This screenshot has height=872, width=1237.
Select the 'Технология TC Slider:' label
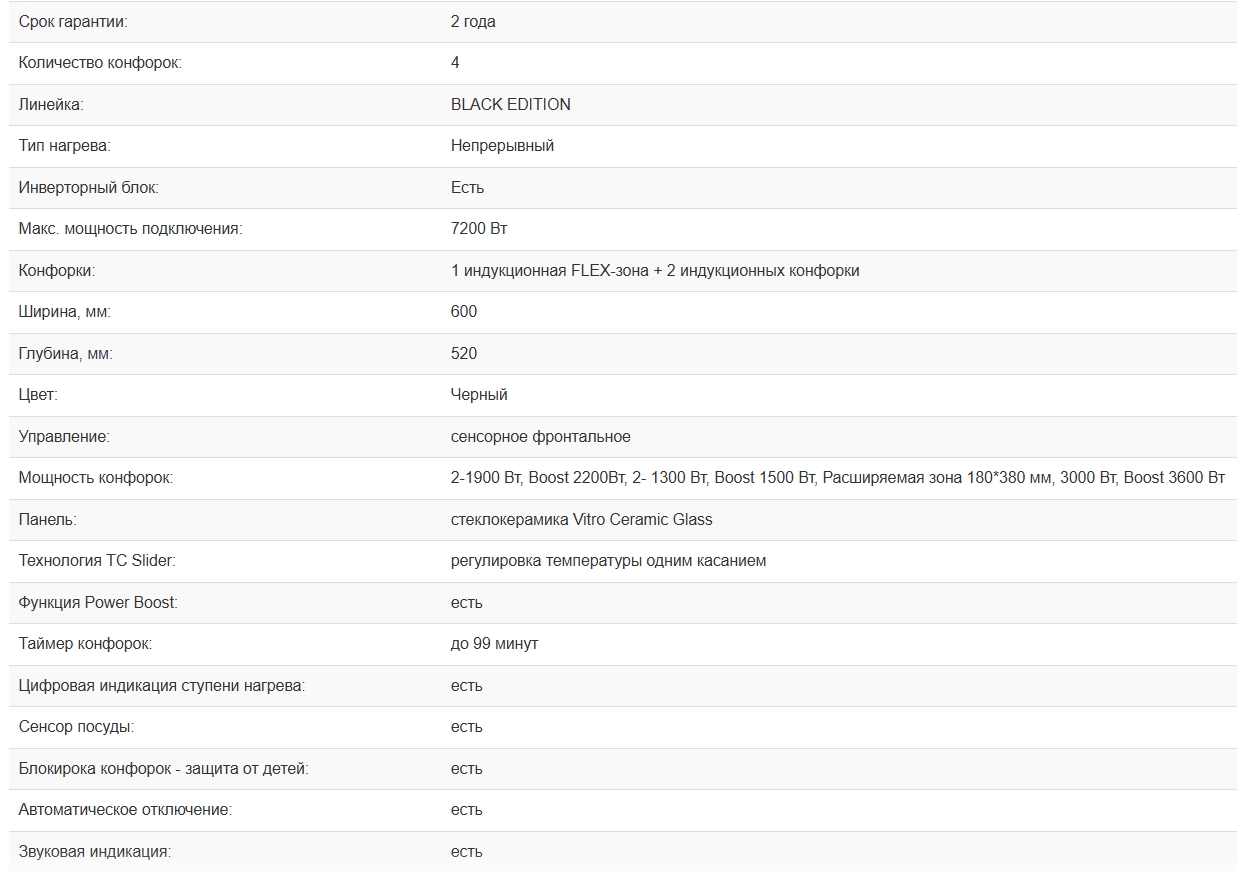[96, 561]
